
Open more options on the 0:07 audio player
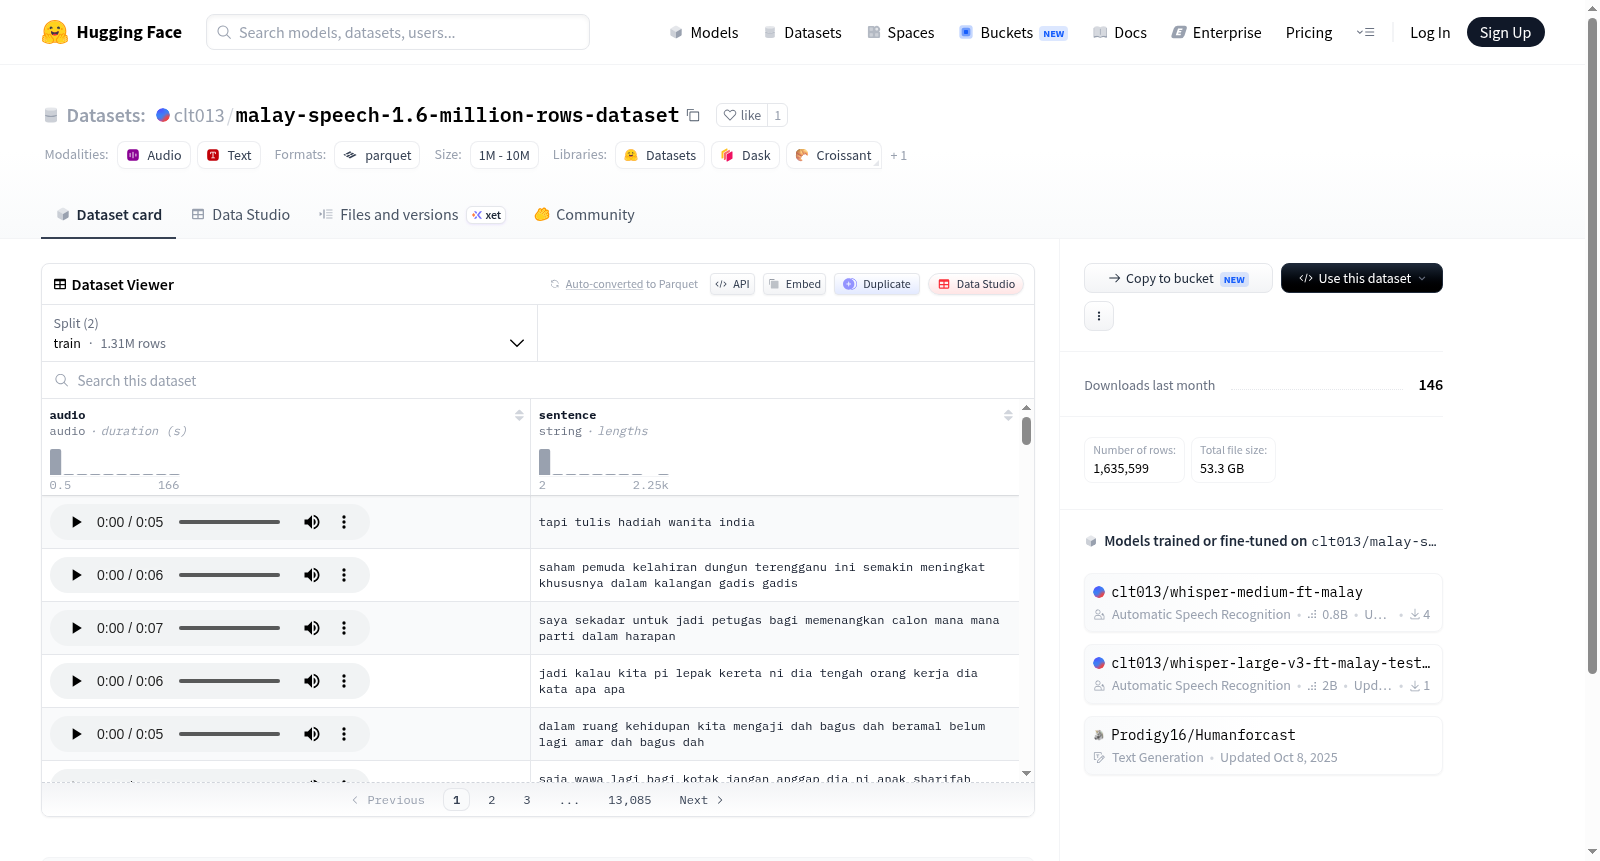344,628
